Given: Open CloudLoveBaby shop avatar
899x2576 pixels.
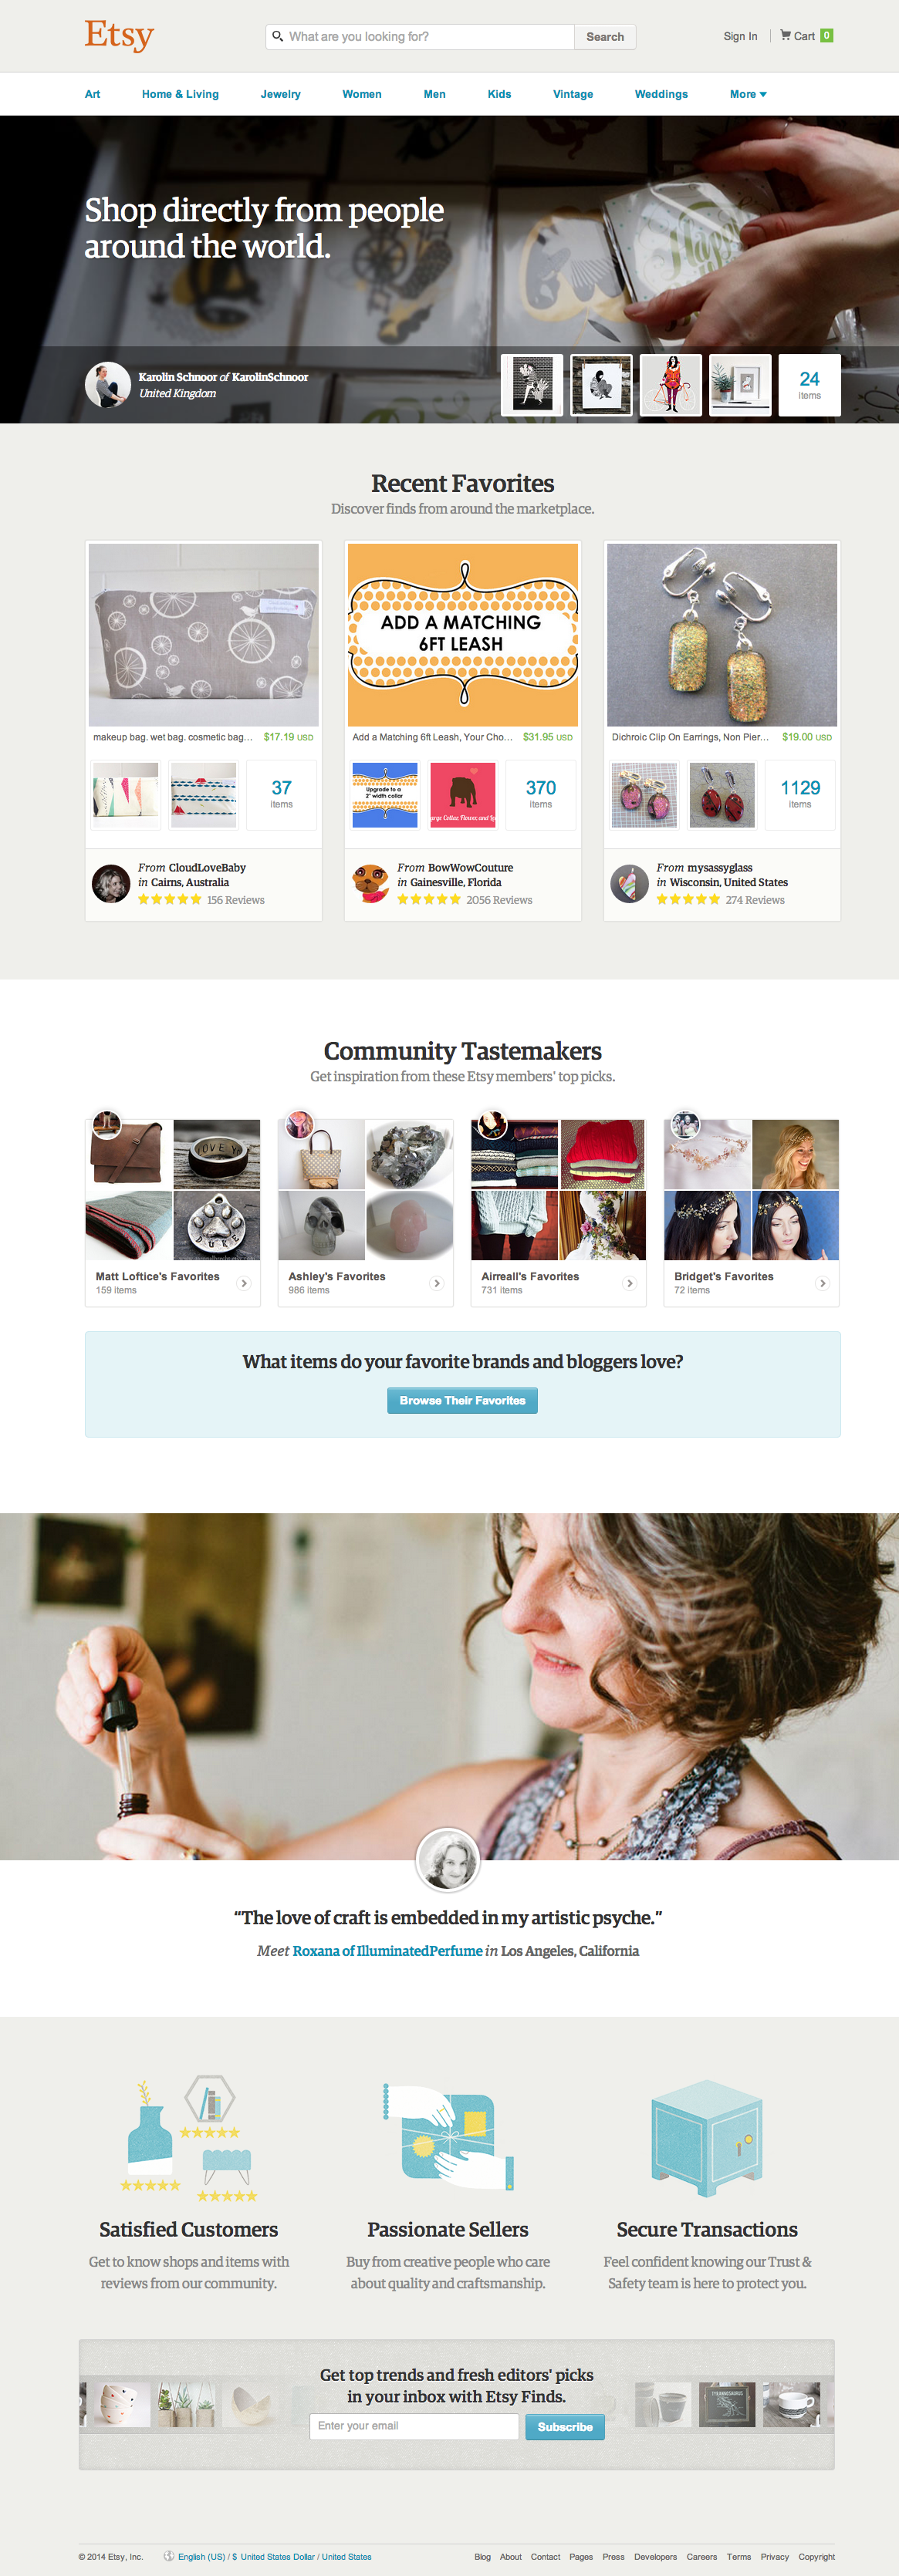Looking at the screenshot, I should 111,883.
